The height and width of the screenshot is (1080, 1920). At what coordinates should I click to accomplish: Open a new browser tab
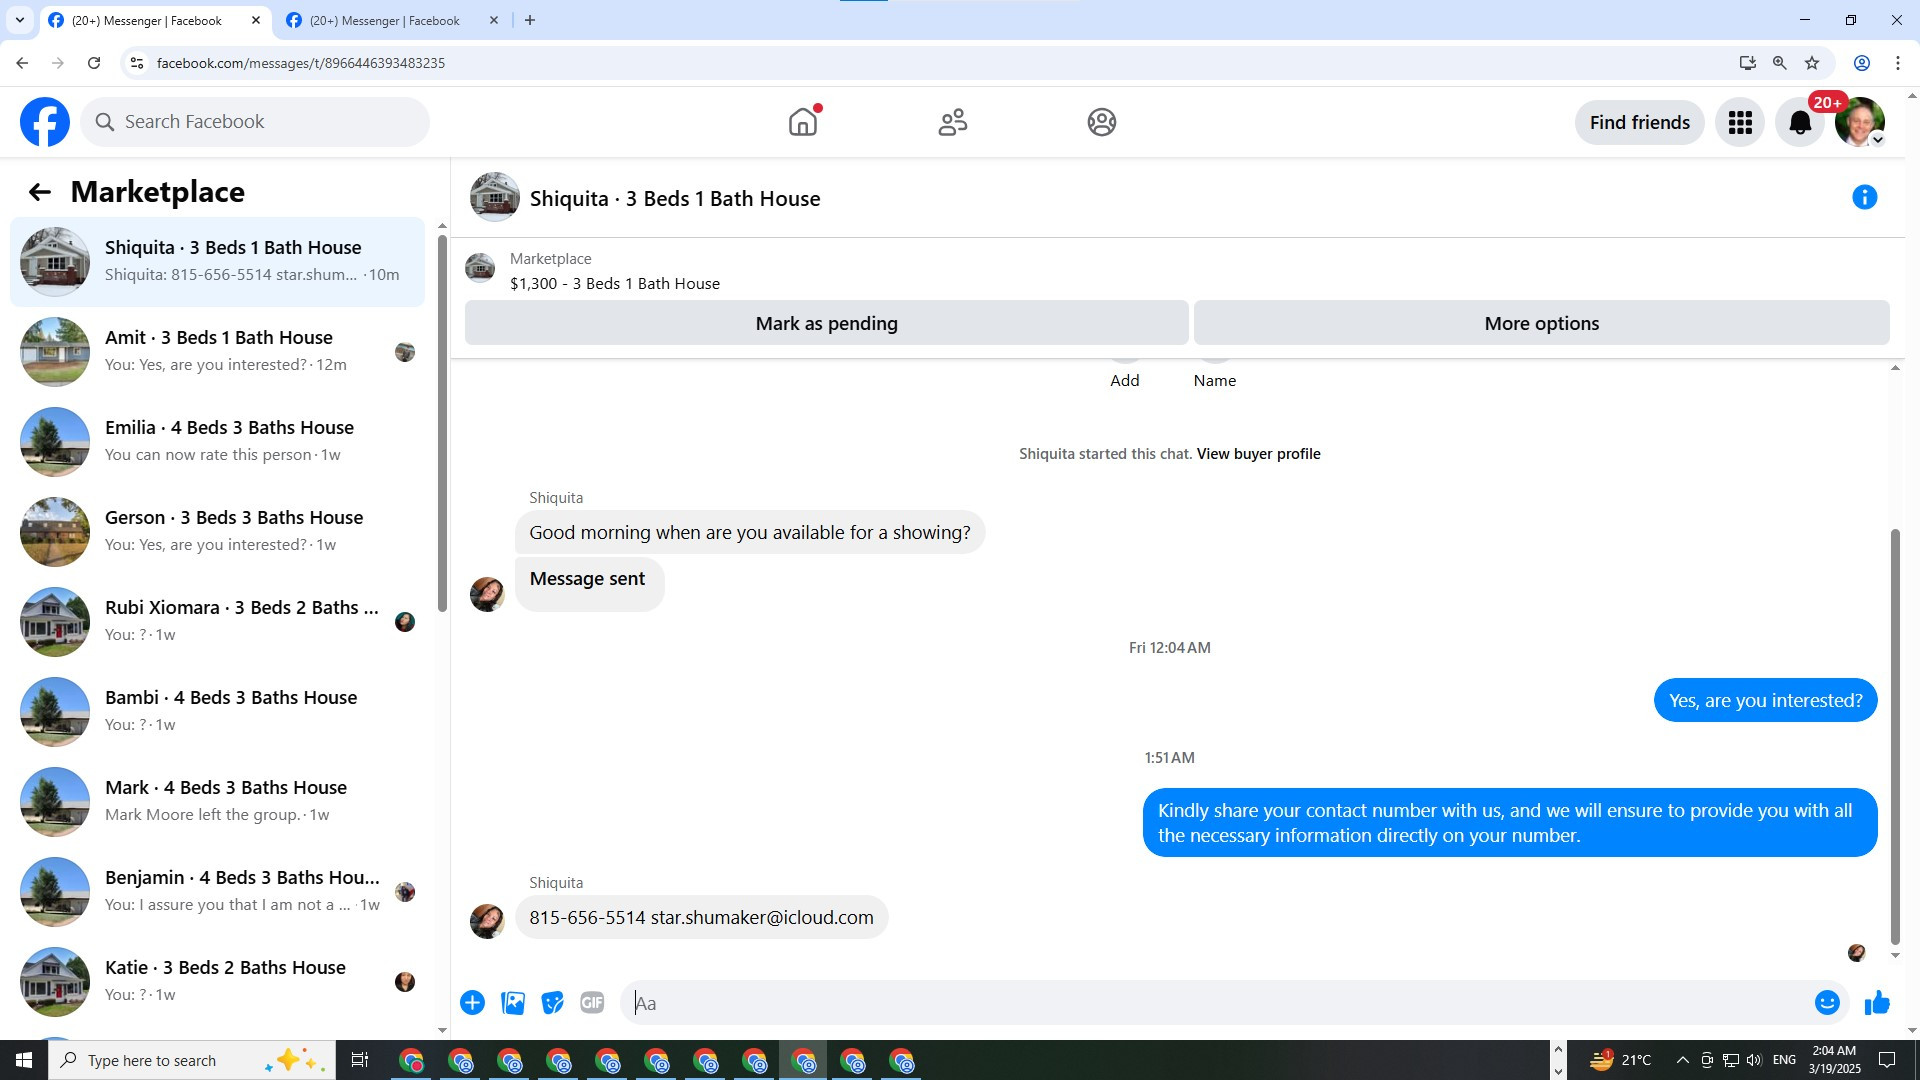pos(530,20)
